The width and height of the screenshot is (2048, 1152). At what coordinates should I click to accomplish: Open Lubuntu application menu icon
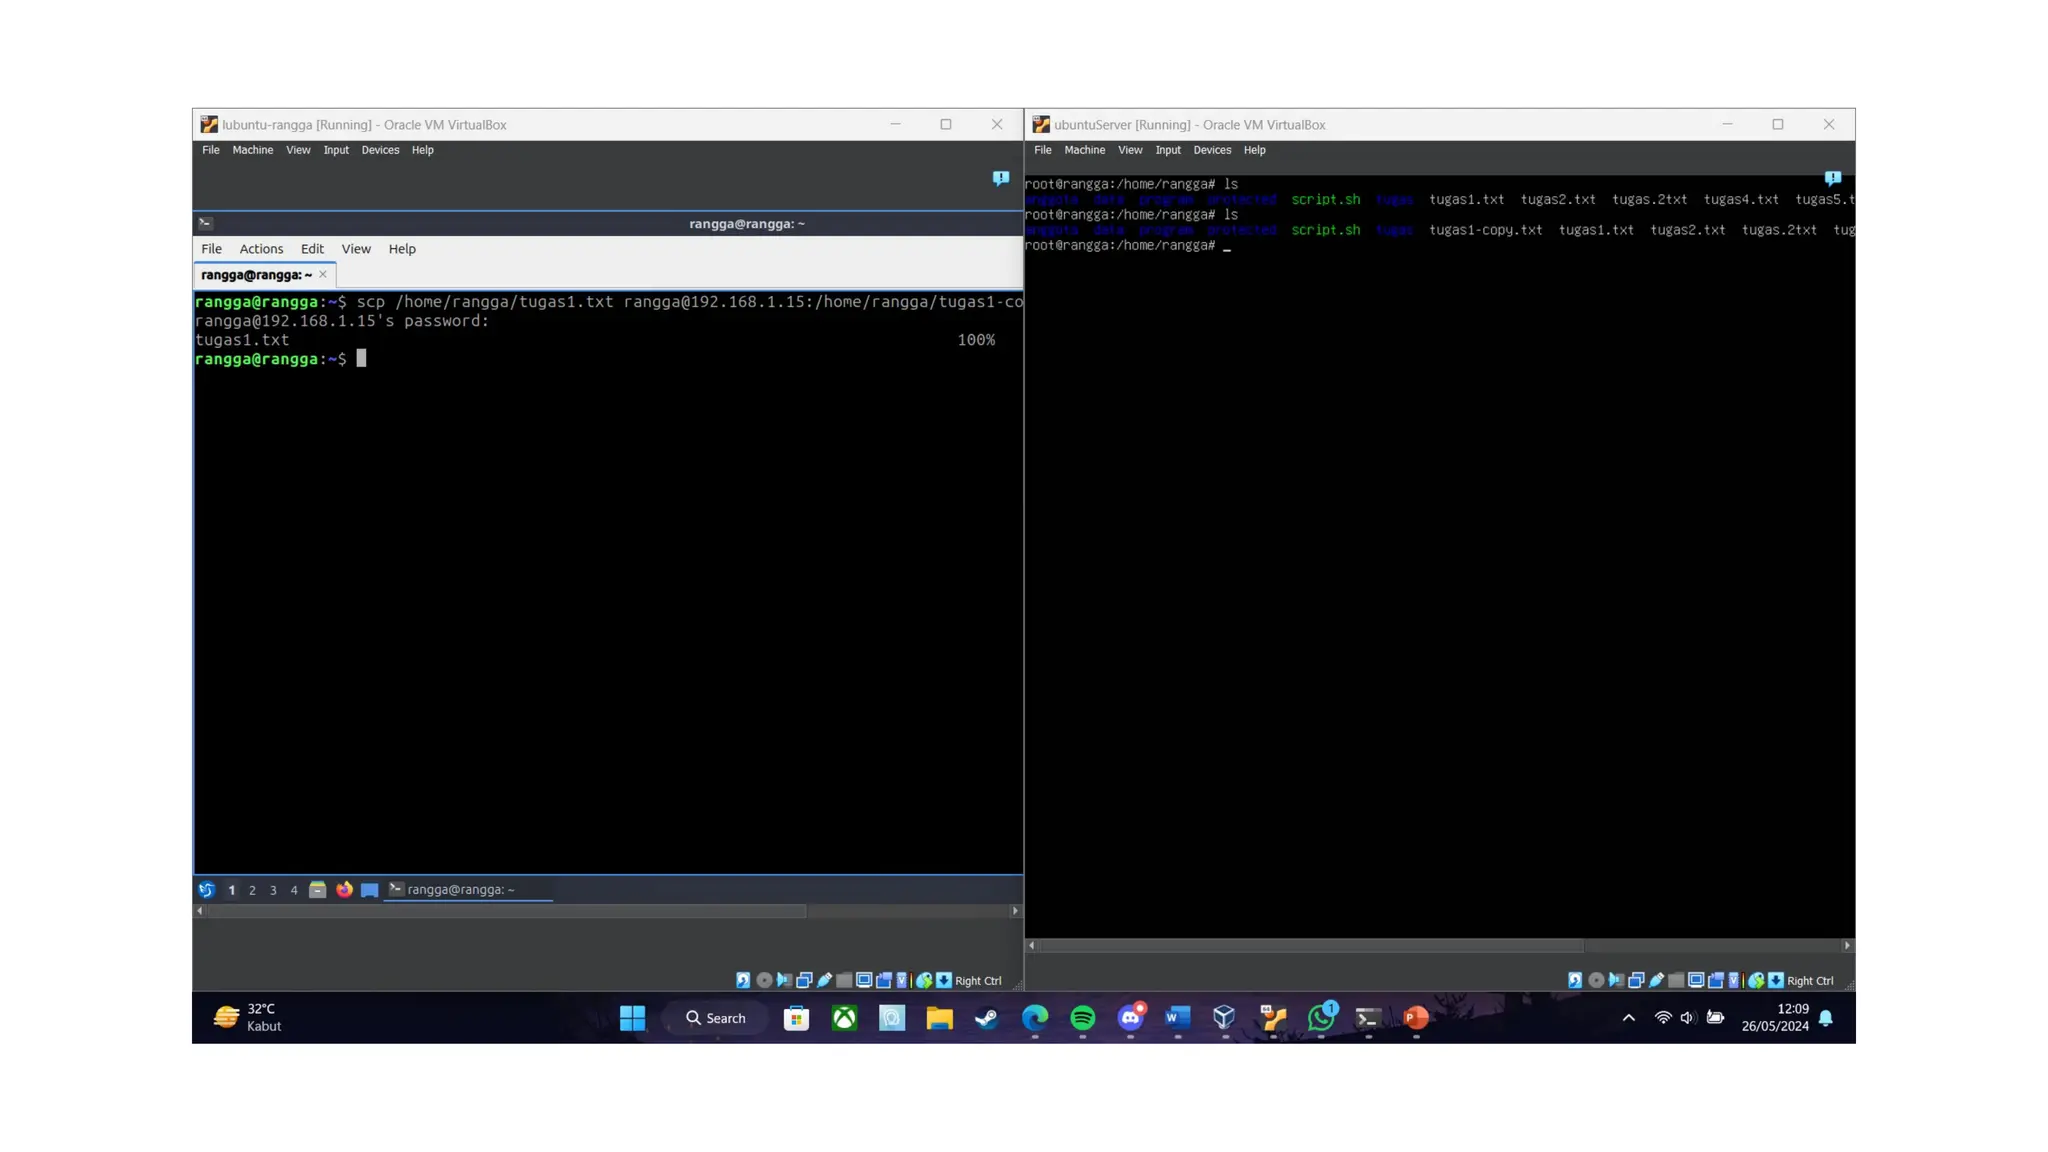click(x=206, y=889)
